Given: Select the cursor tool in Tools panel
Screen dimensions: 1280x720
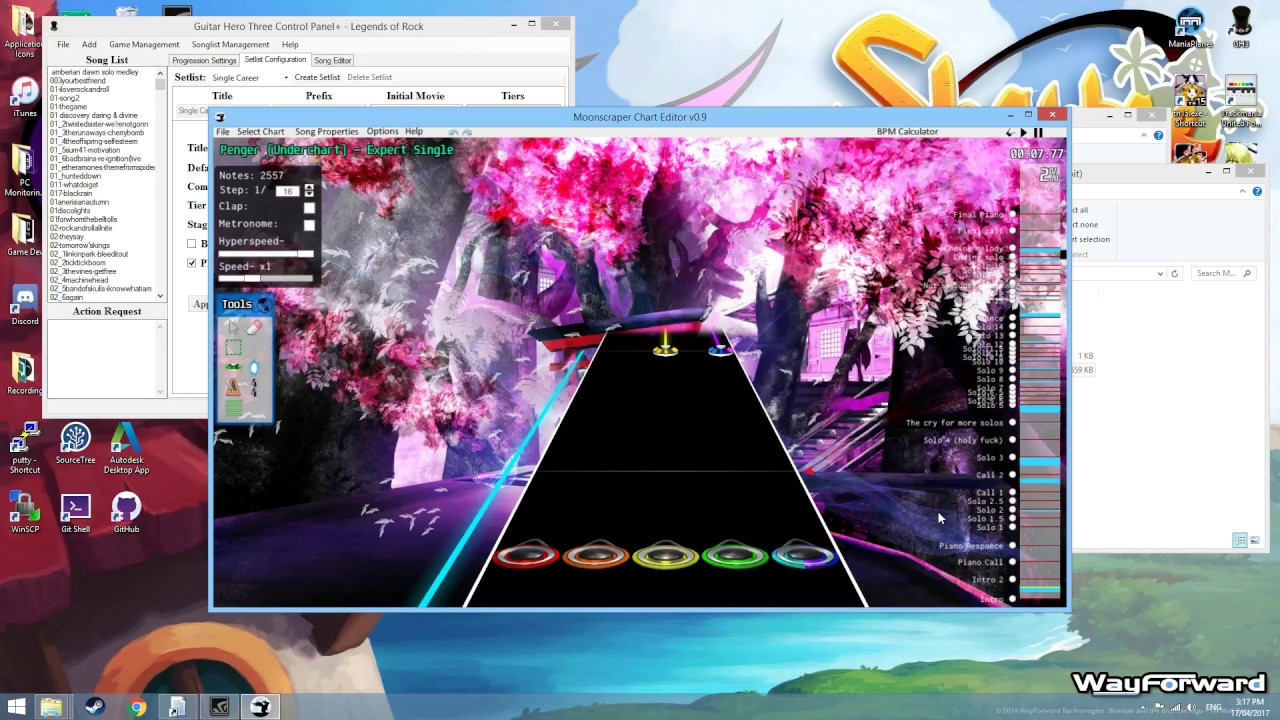Looking at the screenshot, I should [x=233, y=327].
